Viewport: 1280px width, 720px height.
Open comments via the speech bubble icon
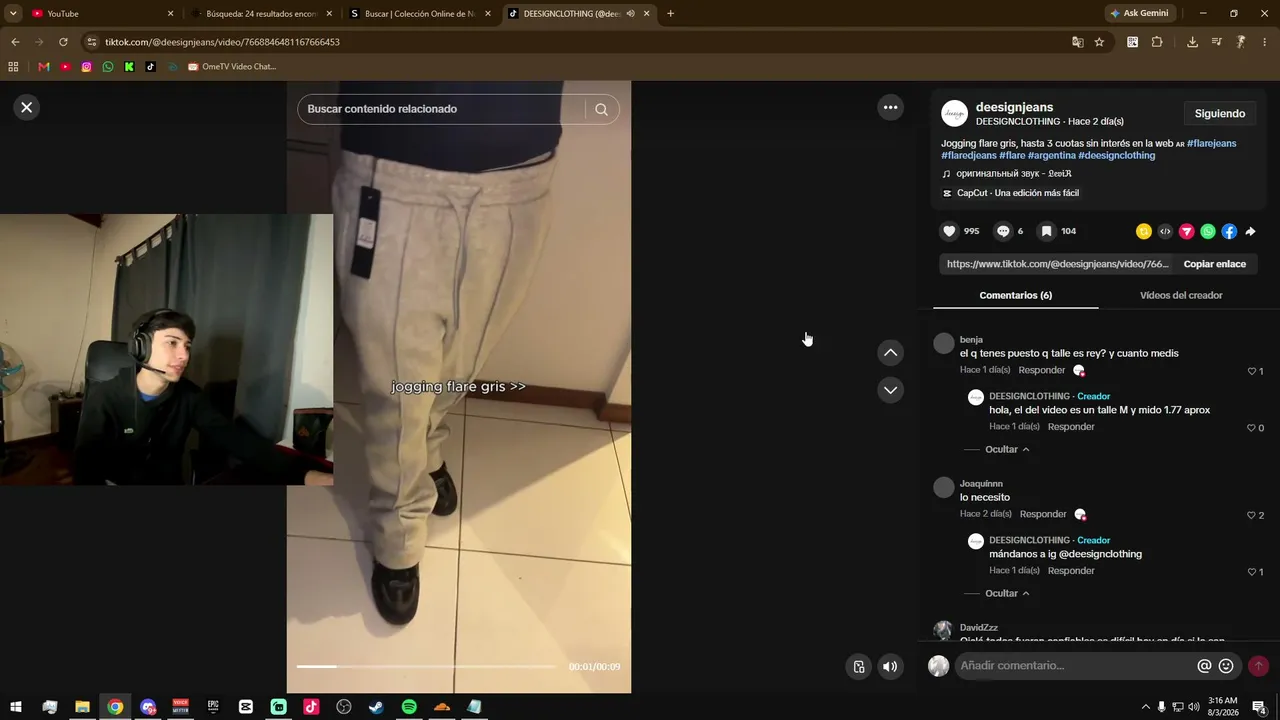(1003, 231)
